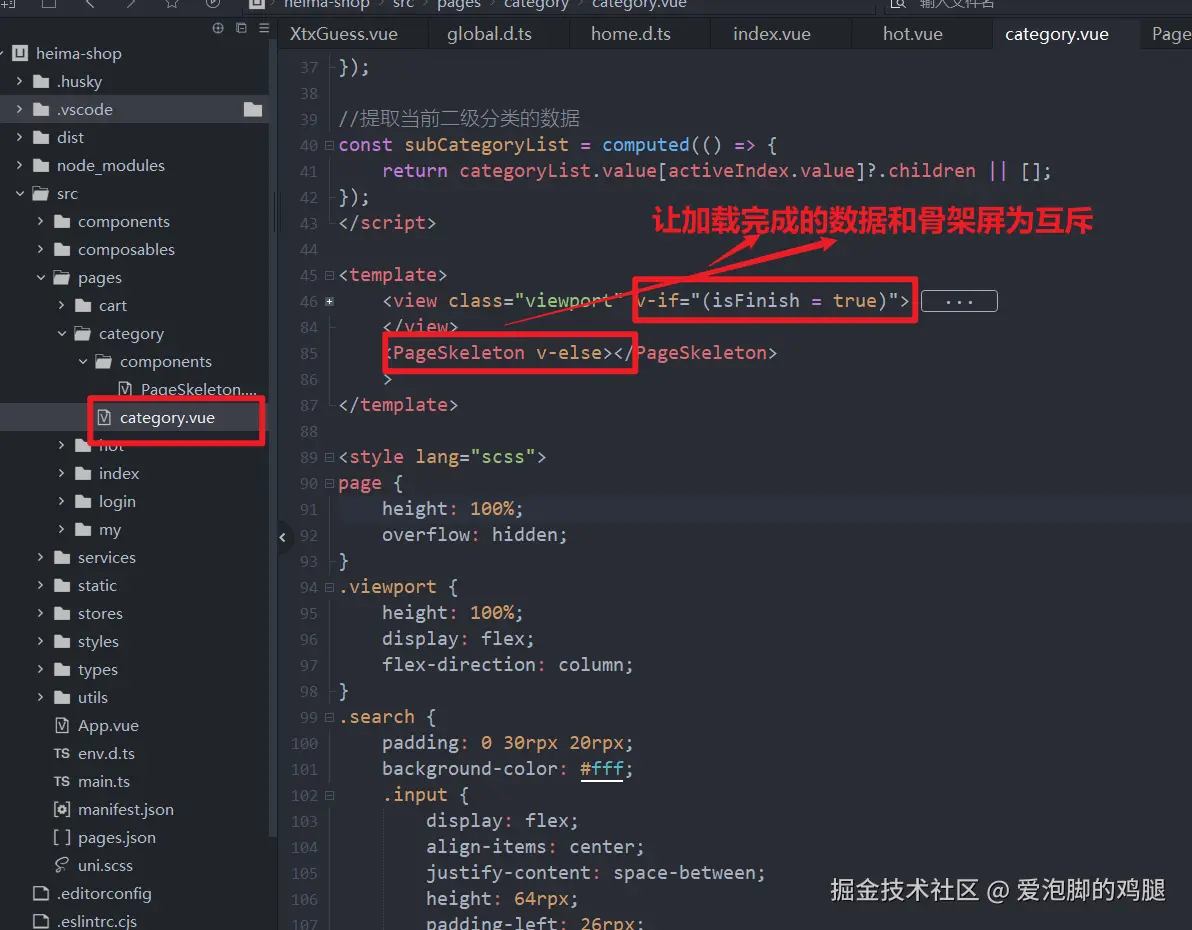Open pages.json in the file tree
Image resolution: width=1192 pixels, height=930 pixels.
[116, 837]
